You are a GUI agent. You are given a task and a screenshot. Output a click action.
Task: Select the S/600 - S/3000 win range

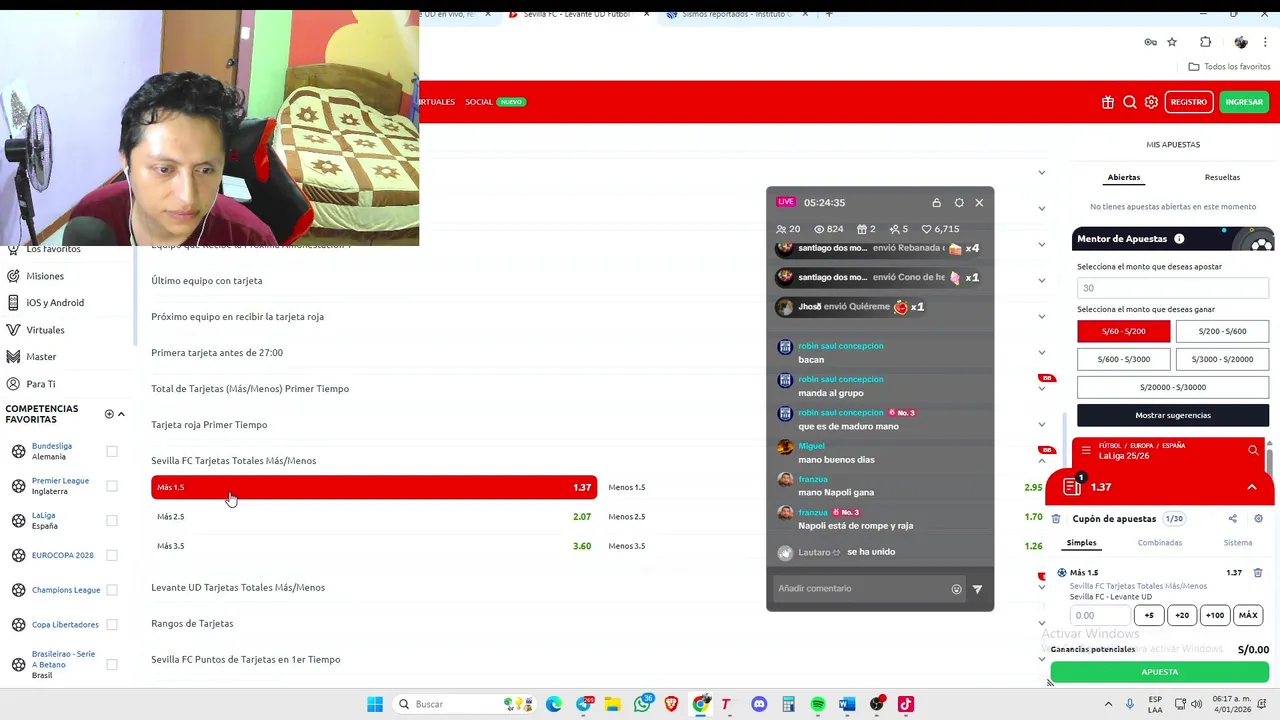(x=1125, y=359)
